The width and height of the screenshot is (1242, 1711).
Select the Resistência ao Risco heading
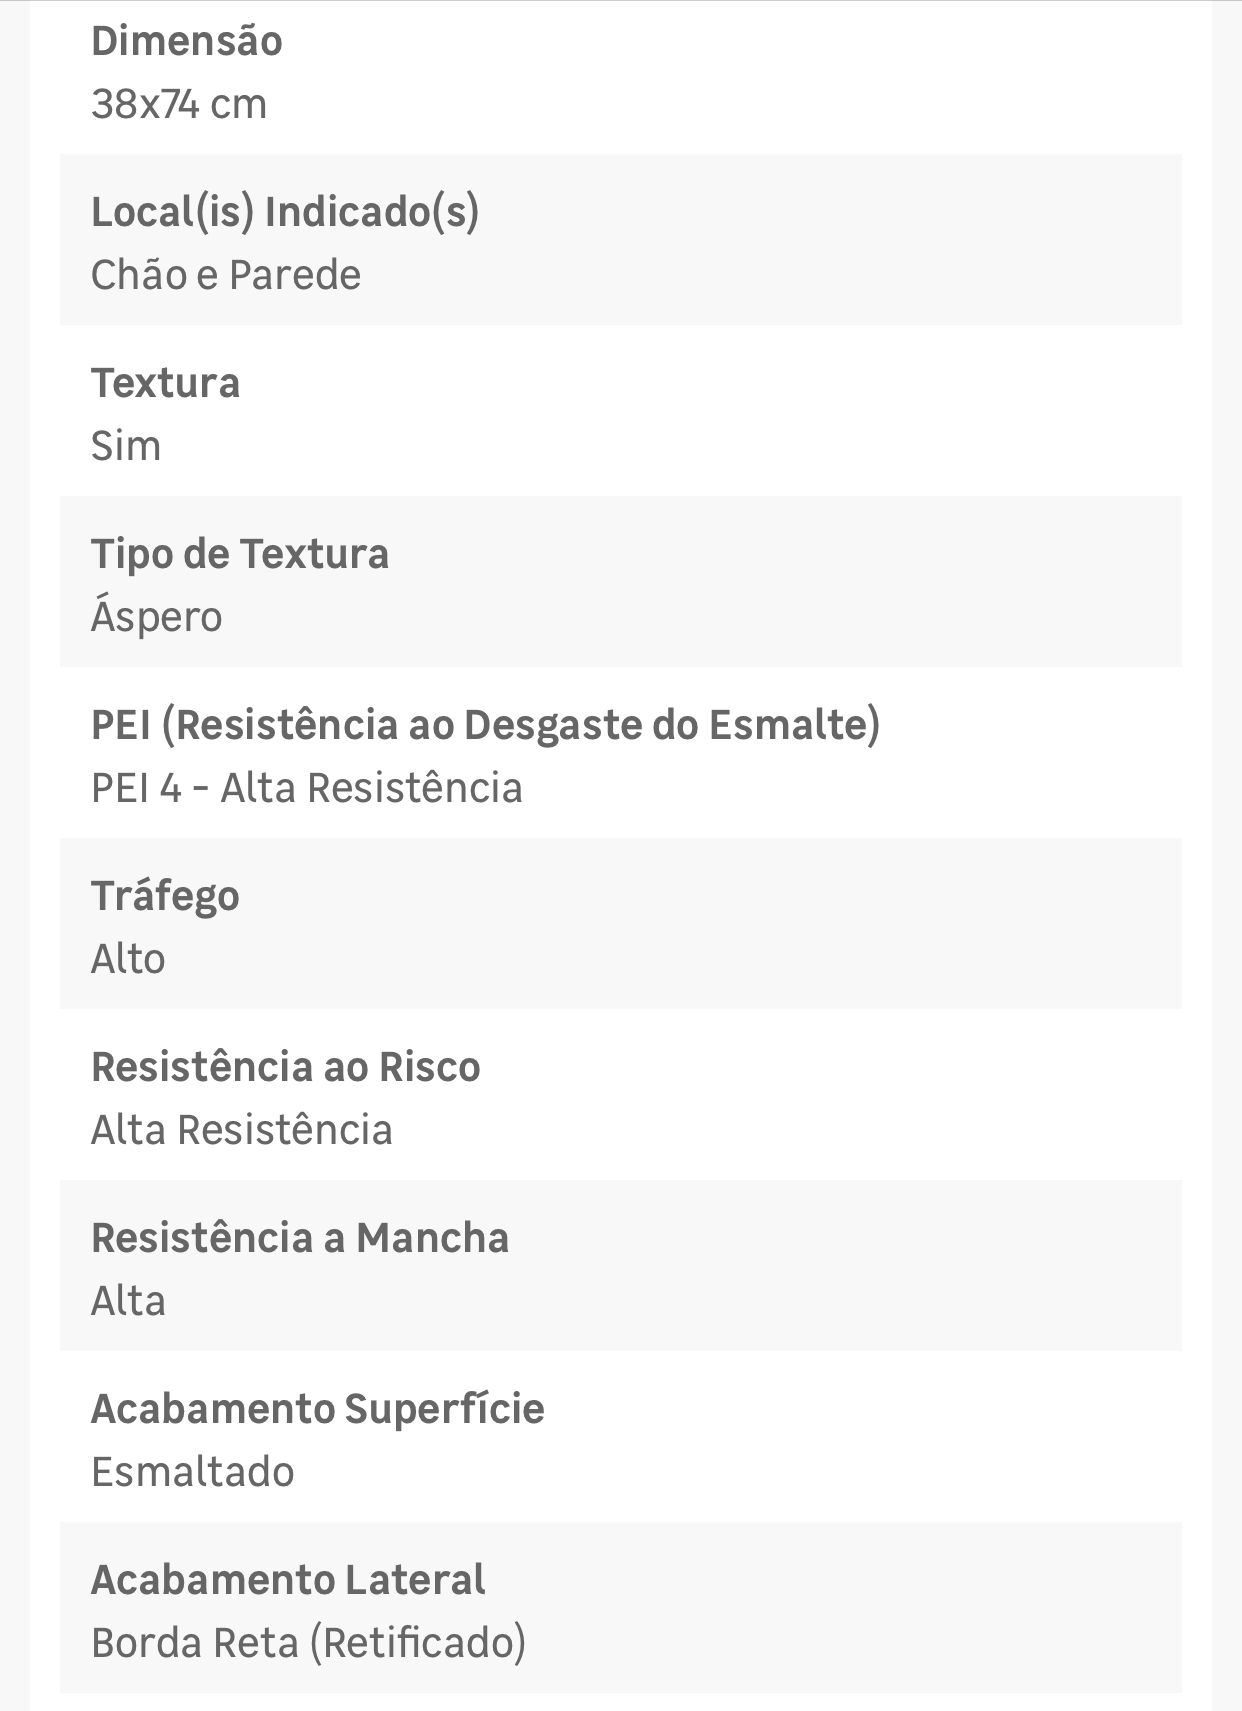click(286, 1067)
